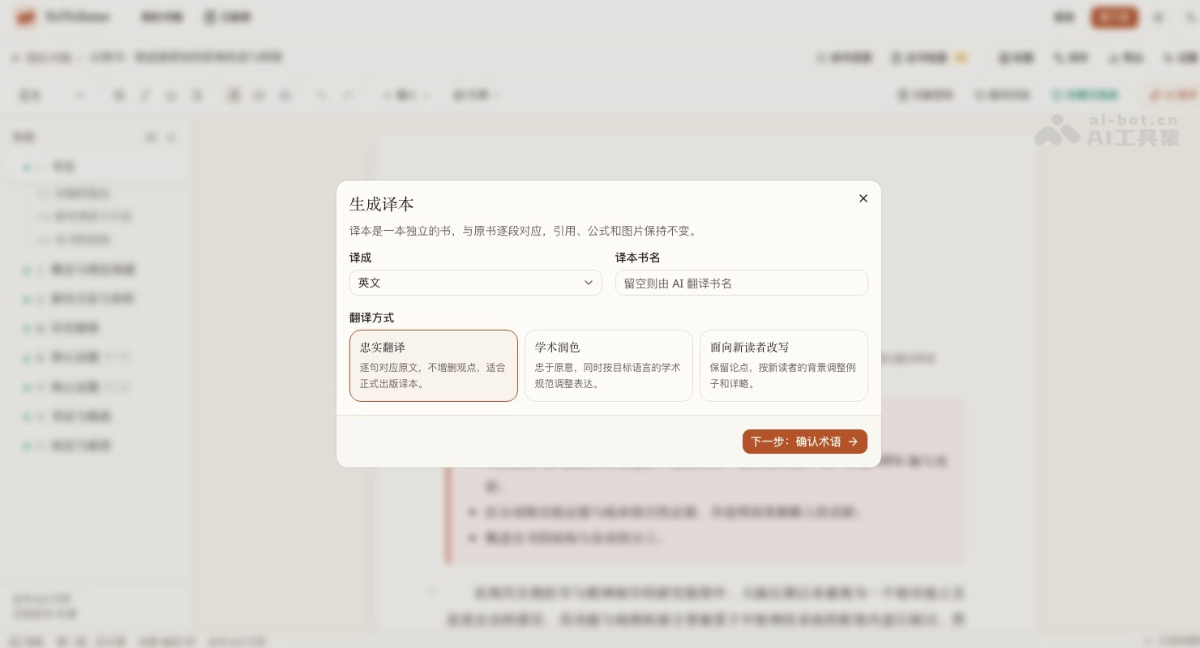Click the 下一步：确认术语 button
Screen dimensions: 1200x648
tap(805, 441)
